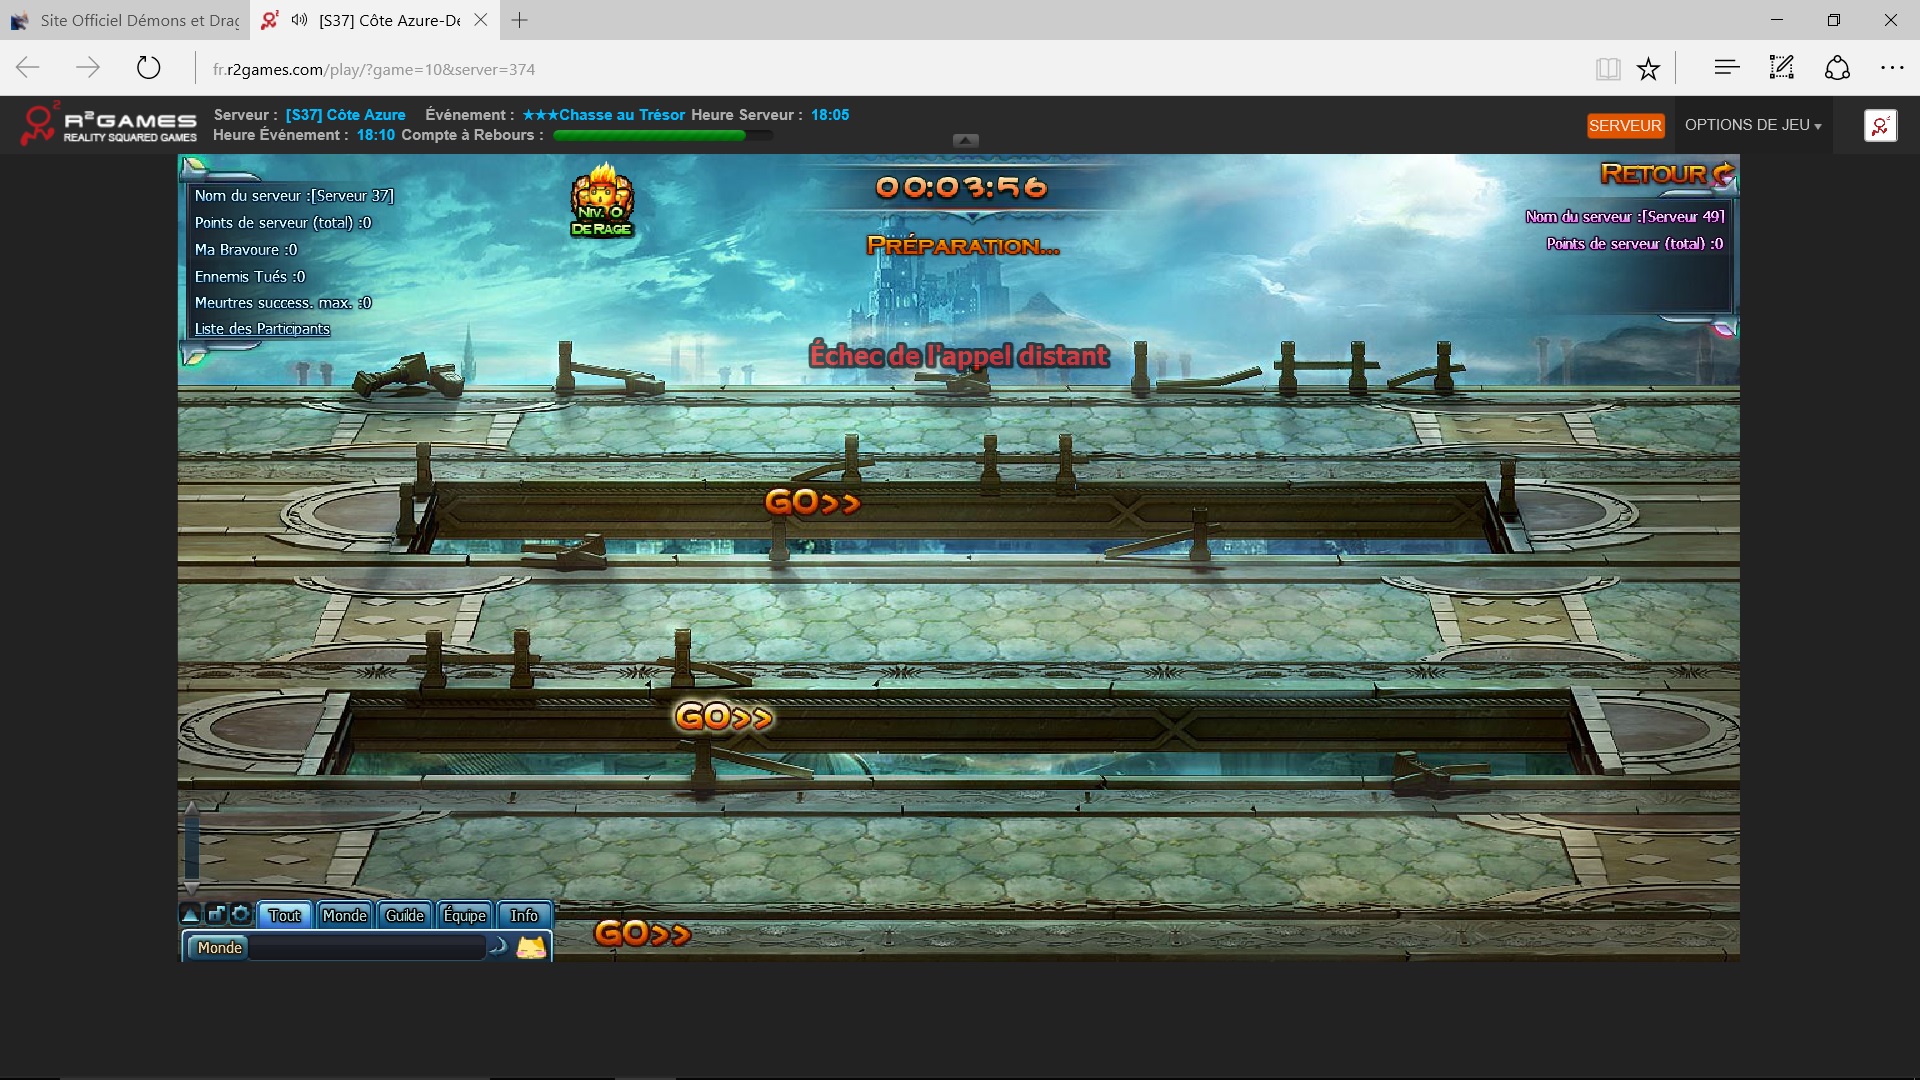Click the chat scrollbar up arrow
Viewport: 1920px width, 1080px height.
coord(191,806)
